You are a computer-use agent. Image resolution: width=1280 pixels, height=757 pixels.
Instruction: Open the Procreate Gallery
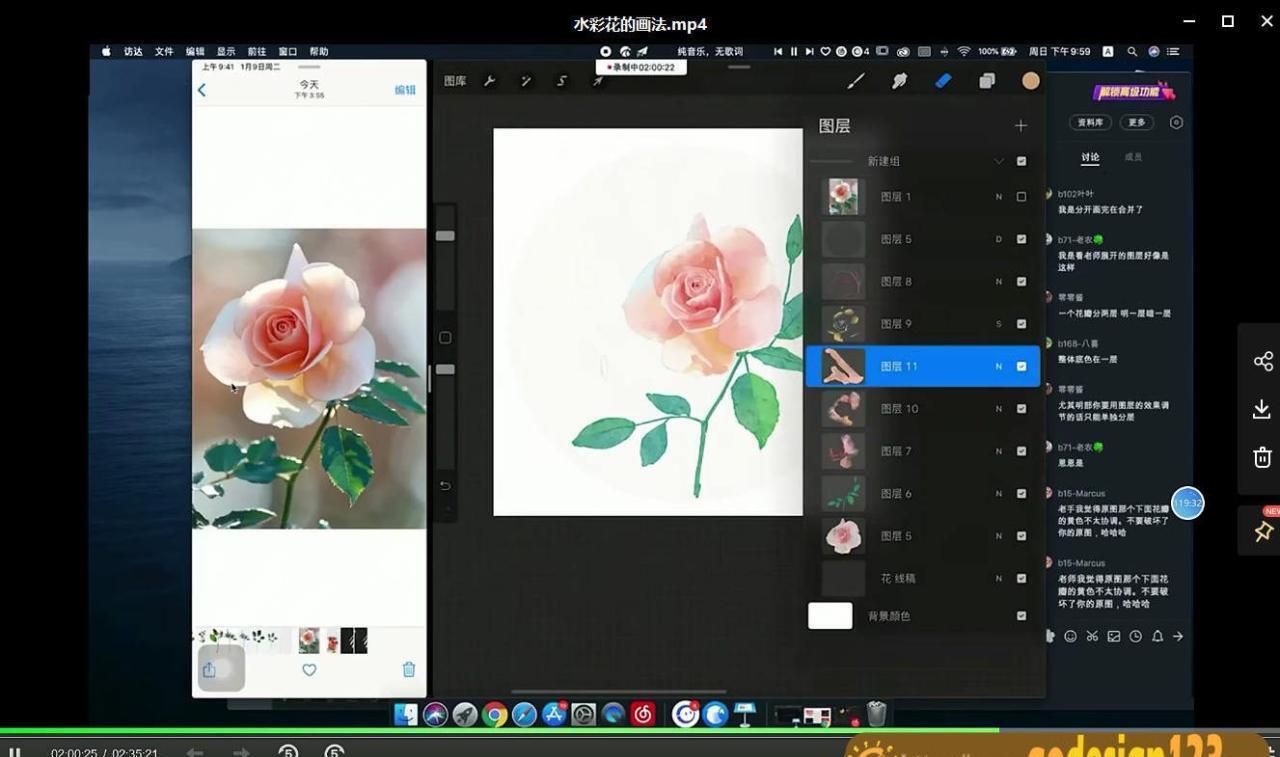tap(454, 80)
